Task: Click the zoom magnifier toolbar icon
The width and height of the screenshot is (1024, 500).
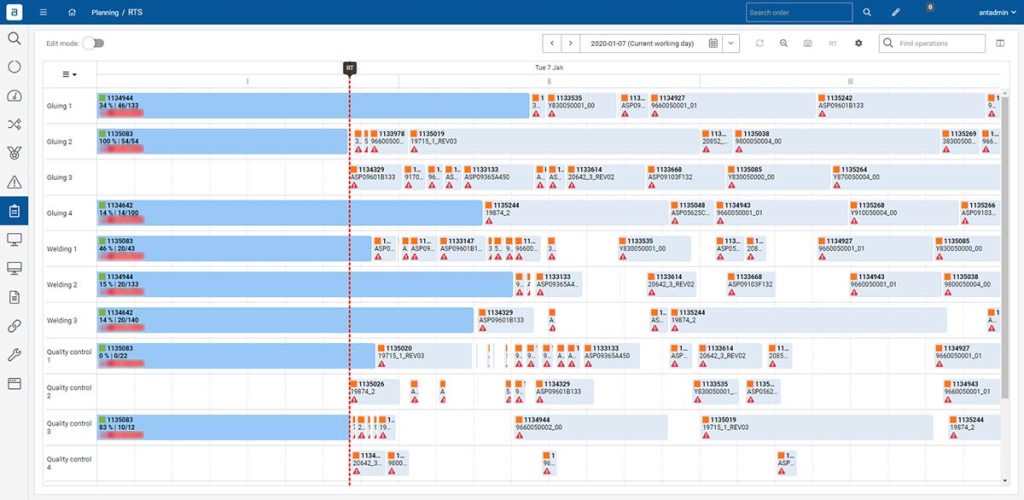Action: click(784, 43)
